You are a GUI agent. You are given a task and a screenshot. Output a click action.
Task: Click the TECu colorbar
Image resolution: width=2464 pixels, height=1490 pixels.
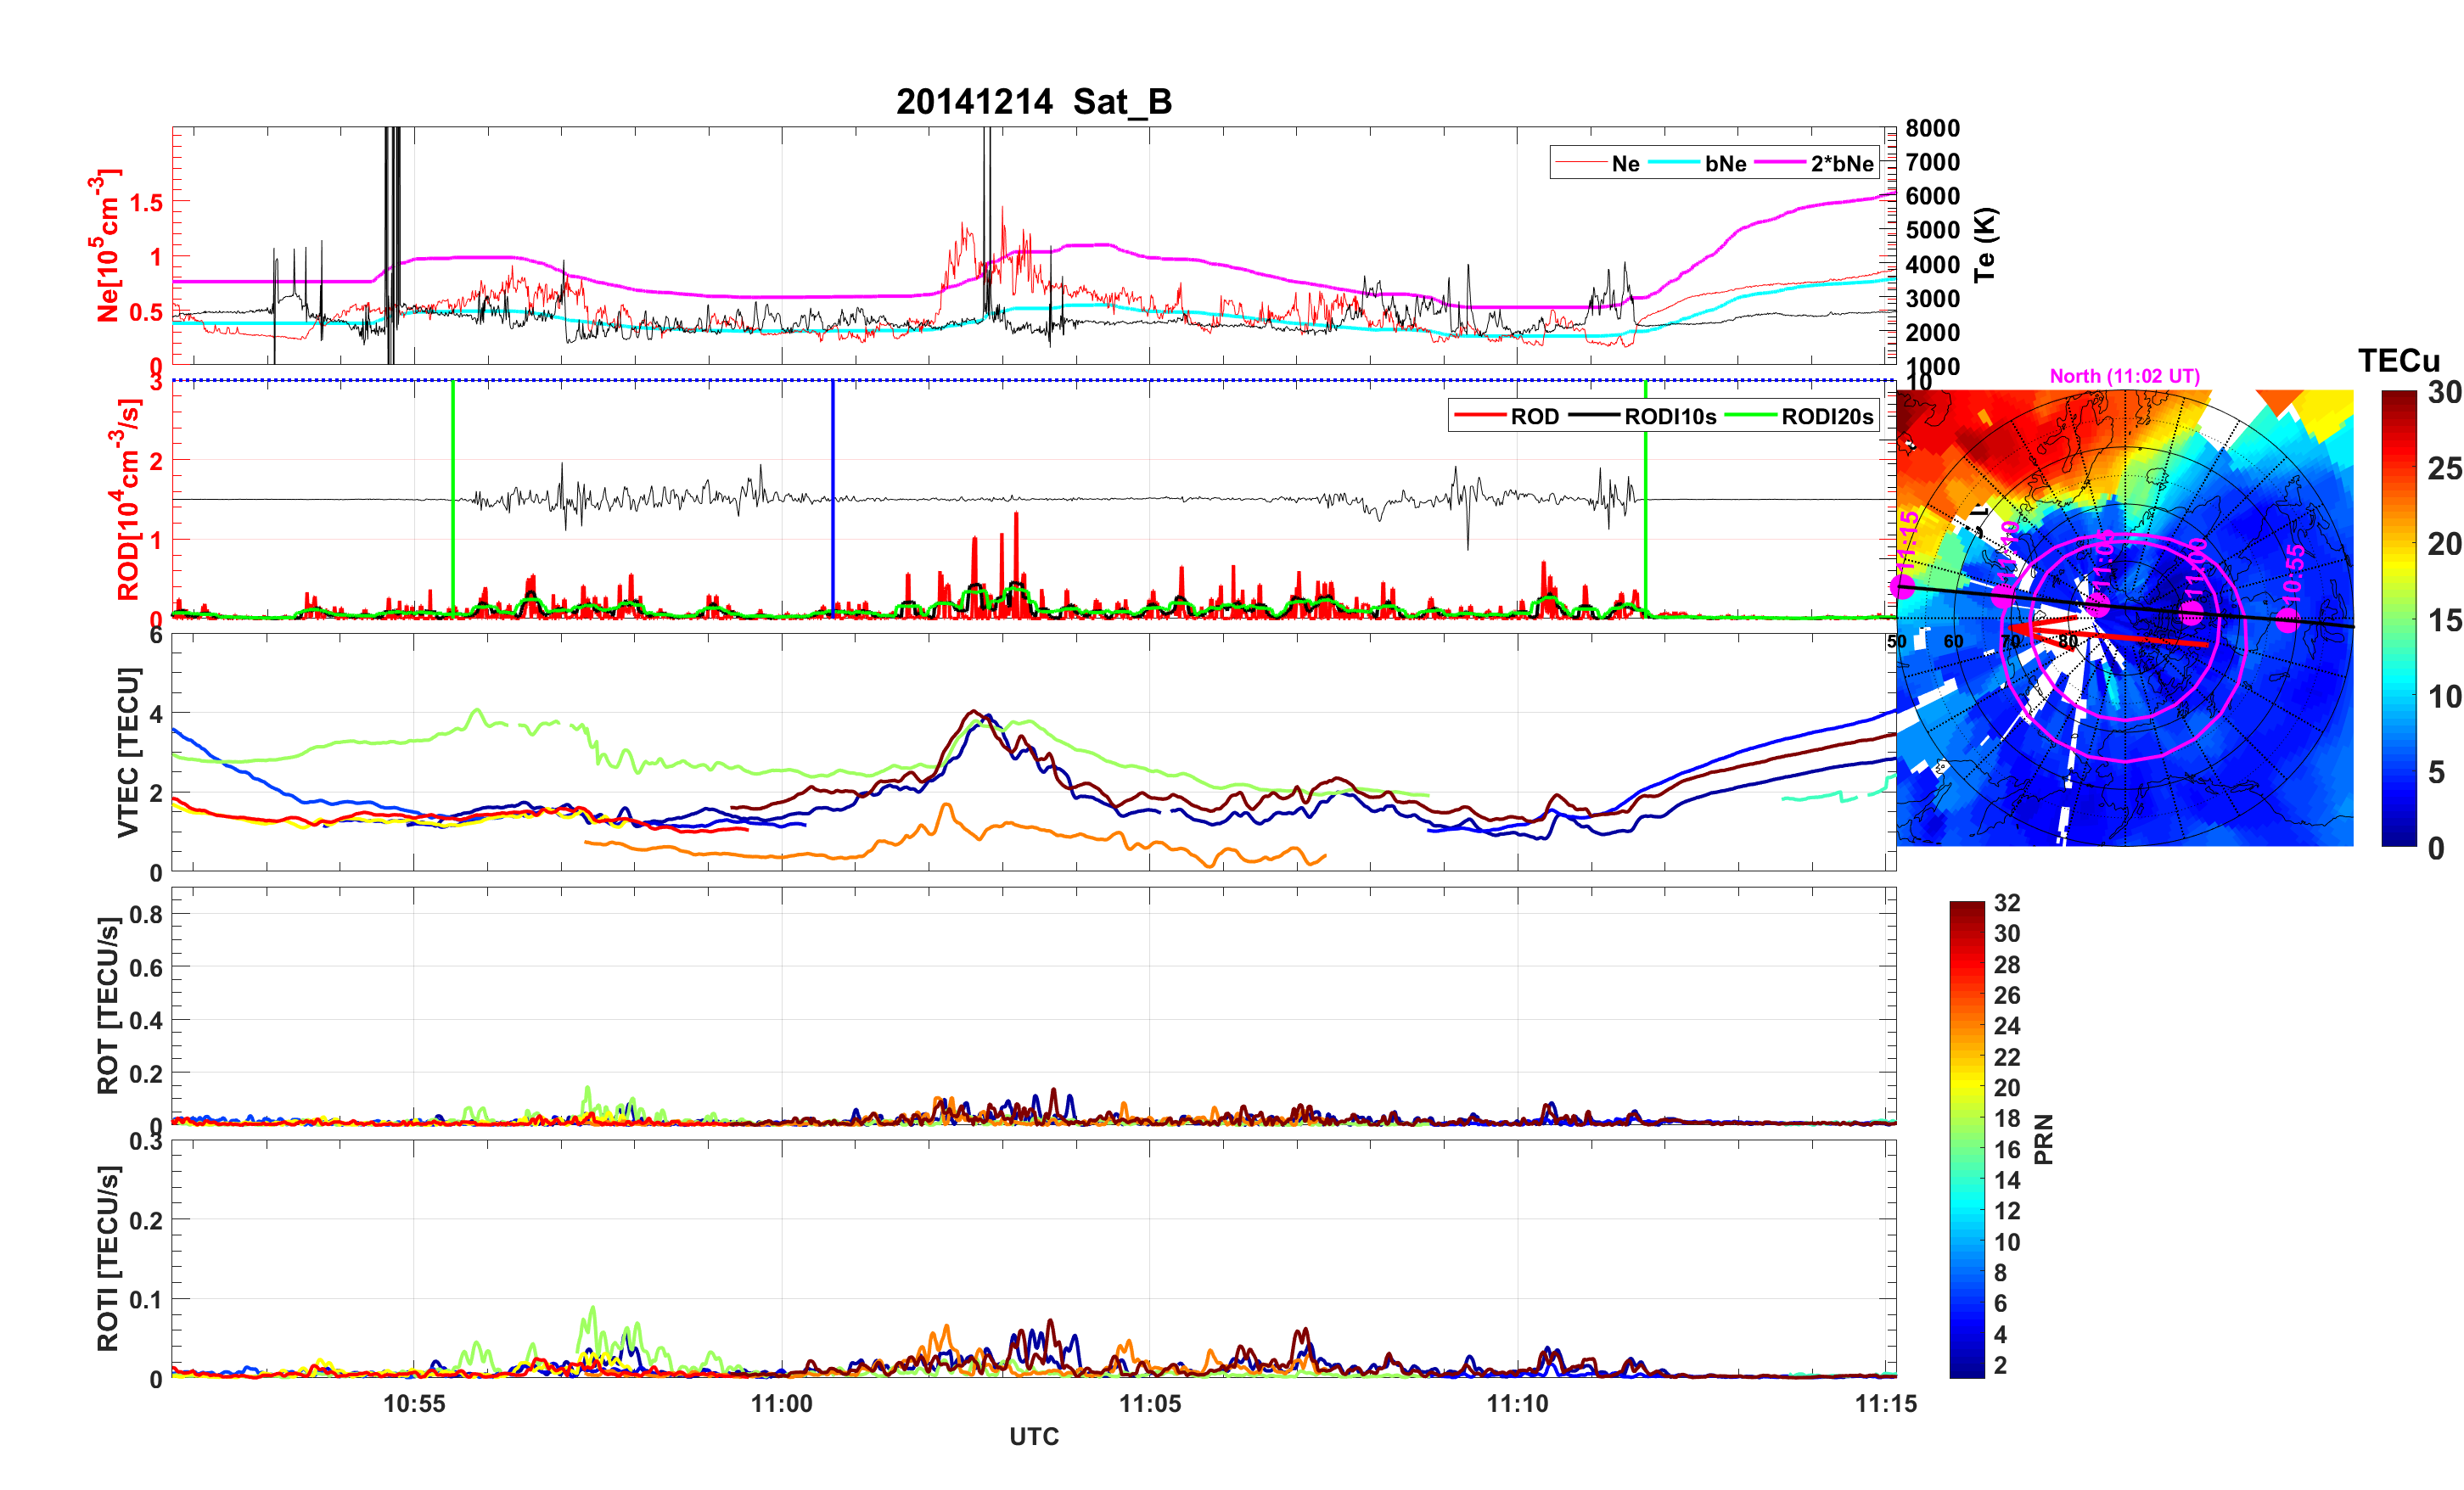2398,618
